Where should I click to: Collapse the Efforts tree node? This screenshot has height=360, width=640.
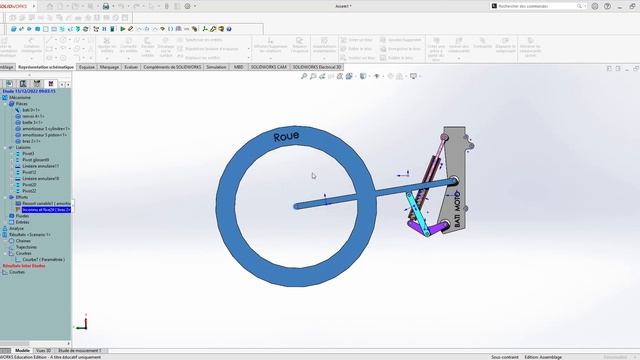pos(6,197)
